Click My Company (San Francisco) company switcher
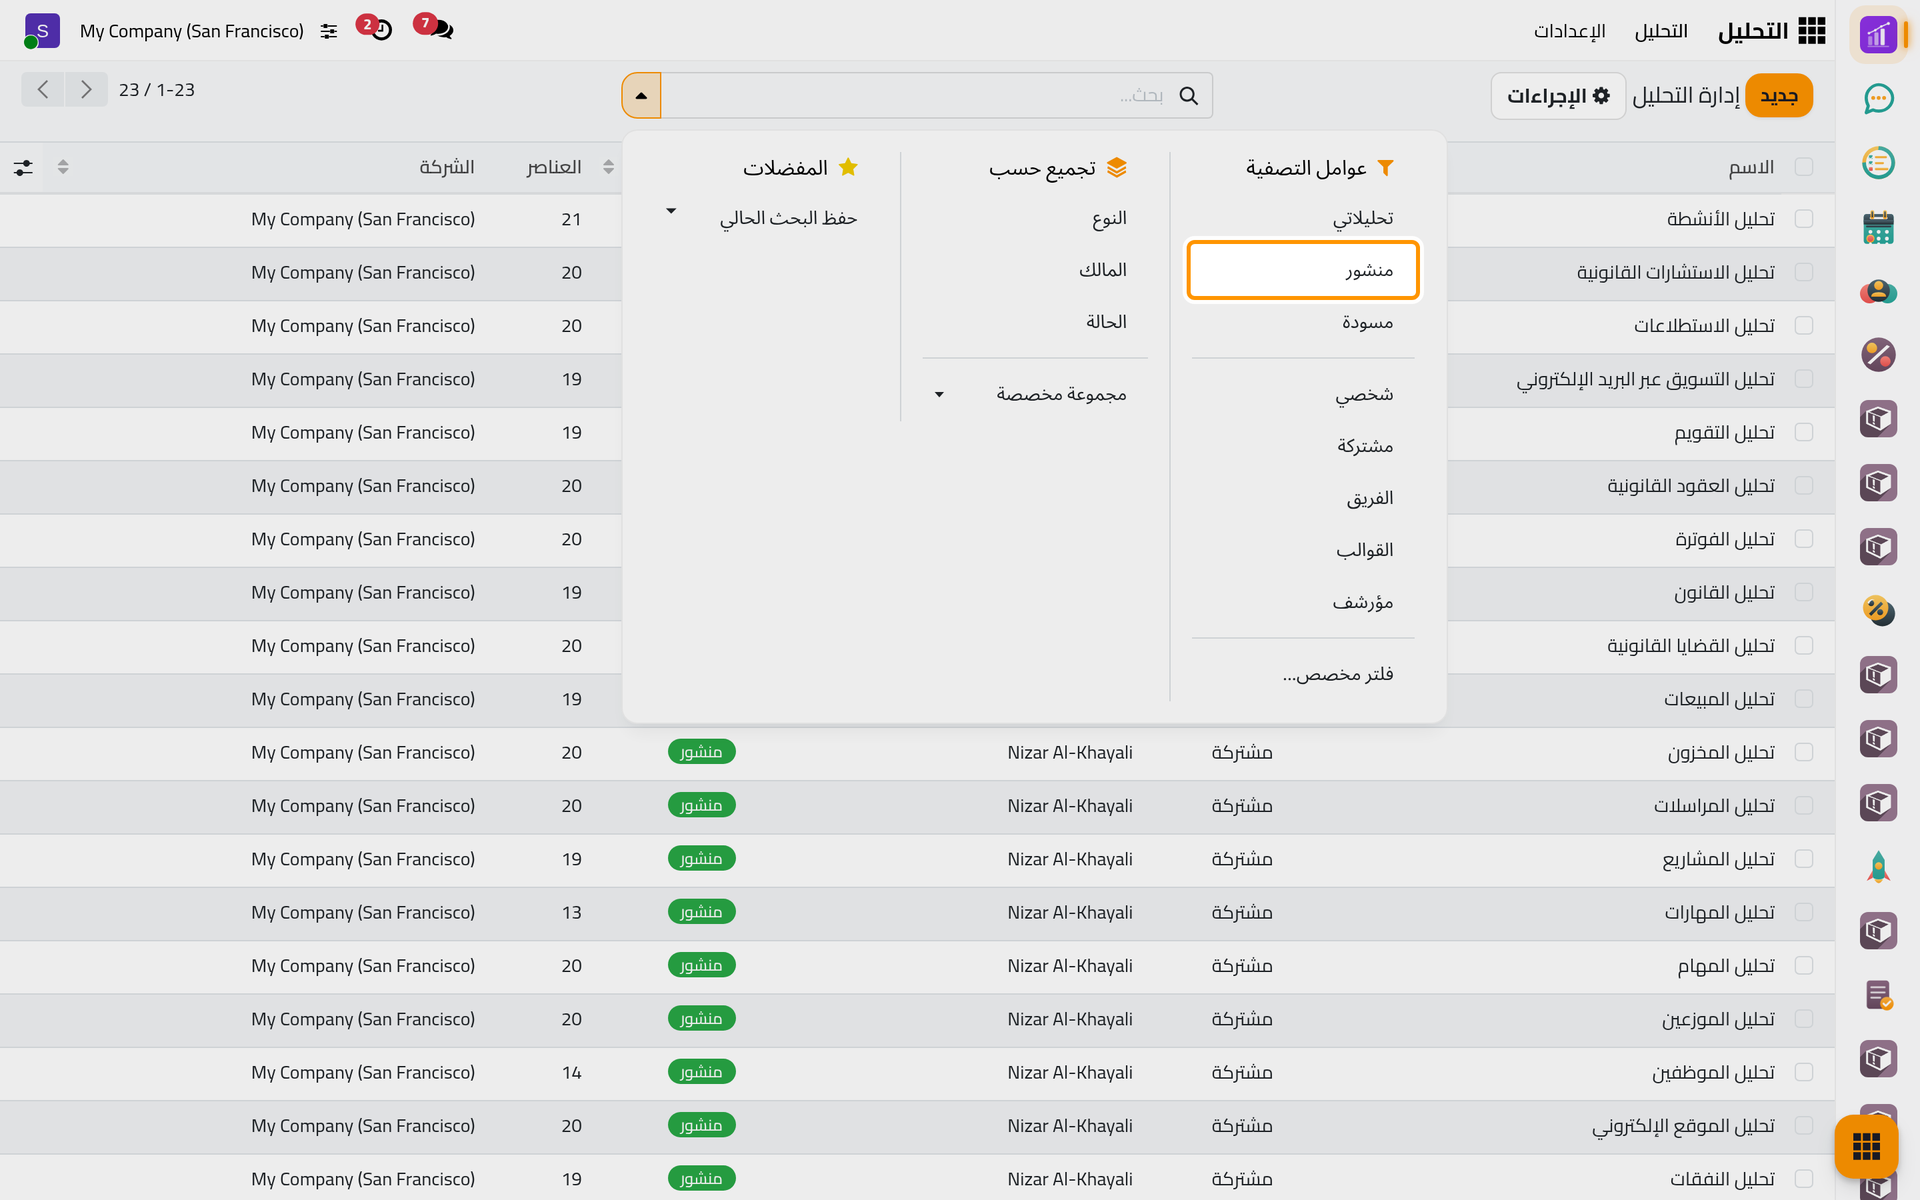The height and width of the screenshot is (1200, 1920). pyautogui.click(x=192, y=31)
